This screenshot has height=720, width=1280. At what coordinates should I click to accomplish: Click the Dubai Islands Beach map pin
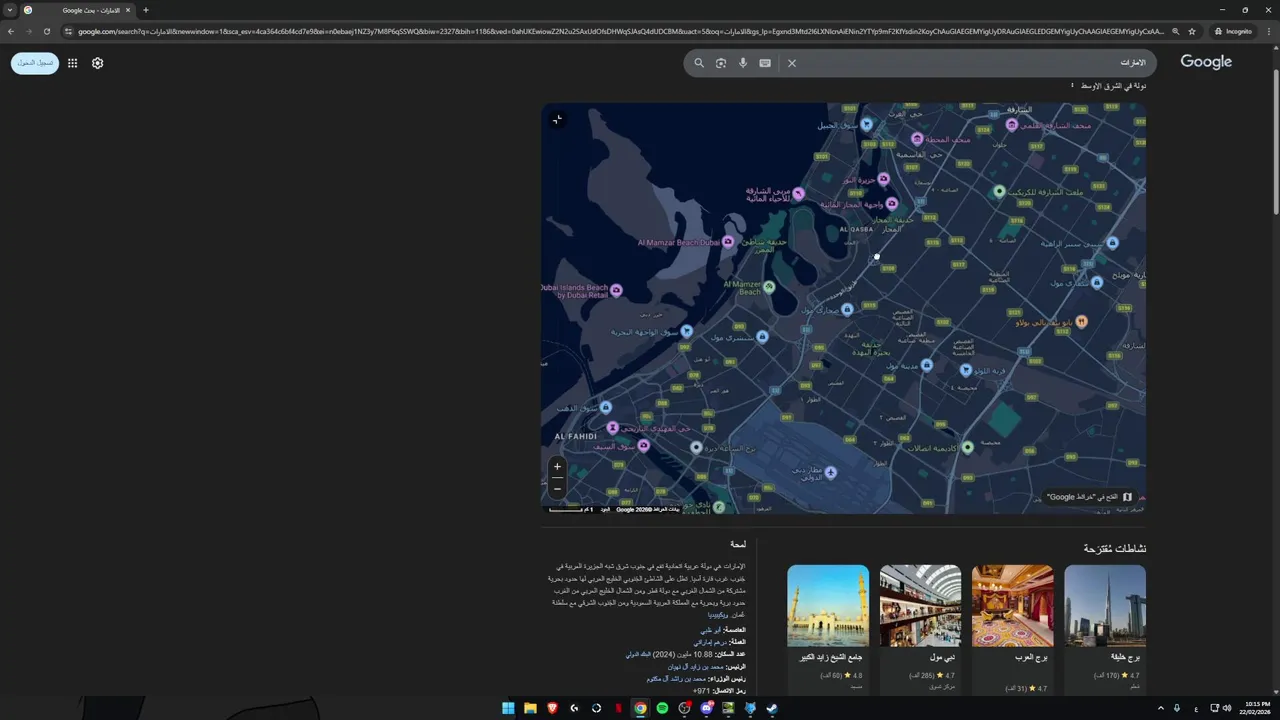tap(616, 290)
